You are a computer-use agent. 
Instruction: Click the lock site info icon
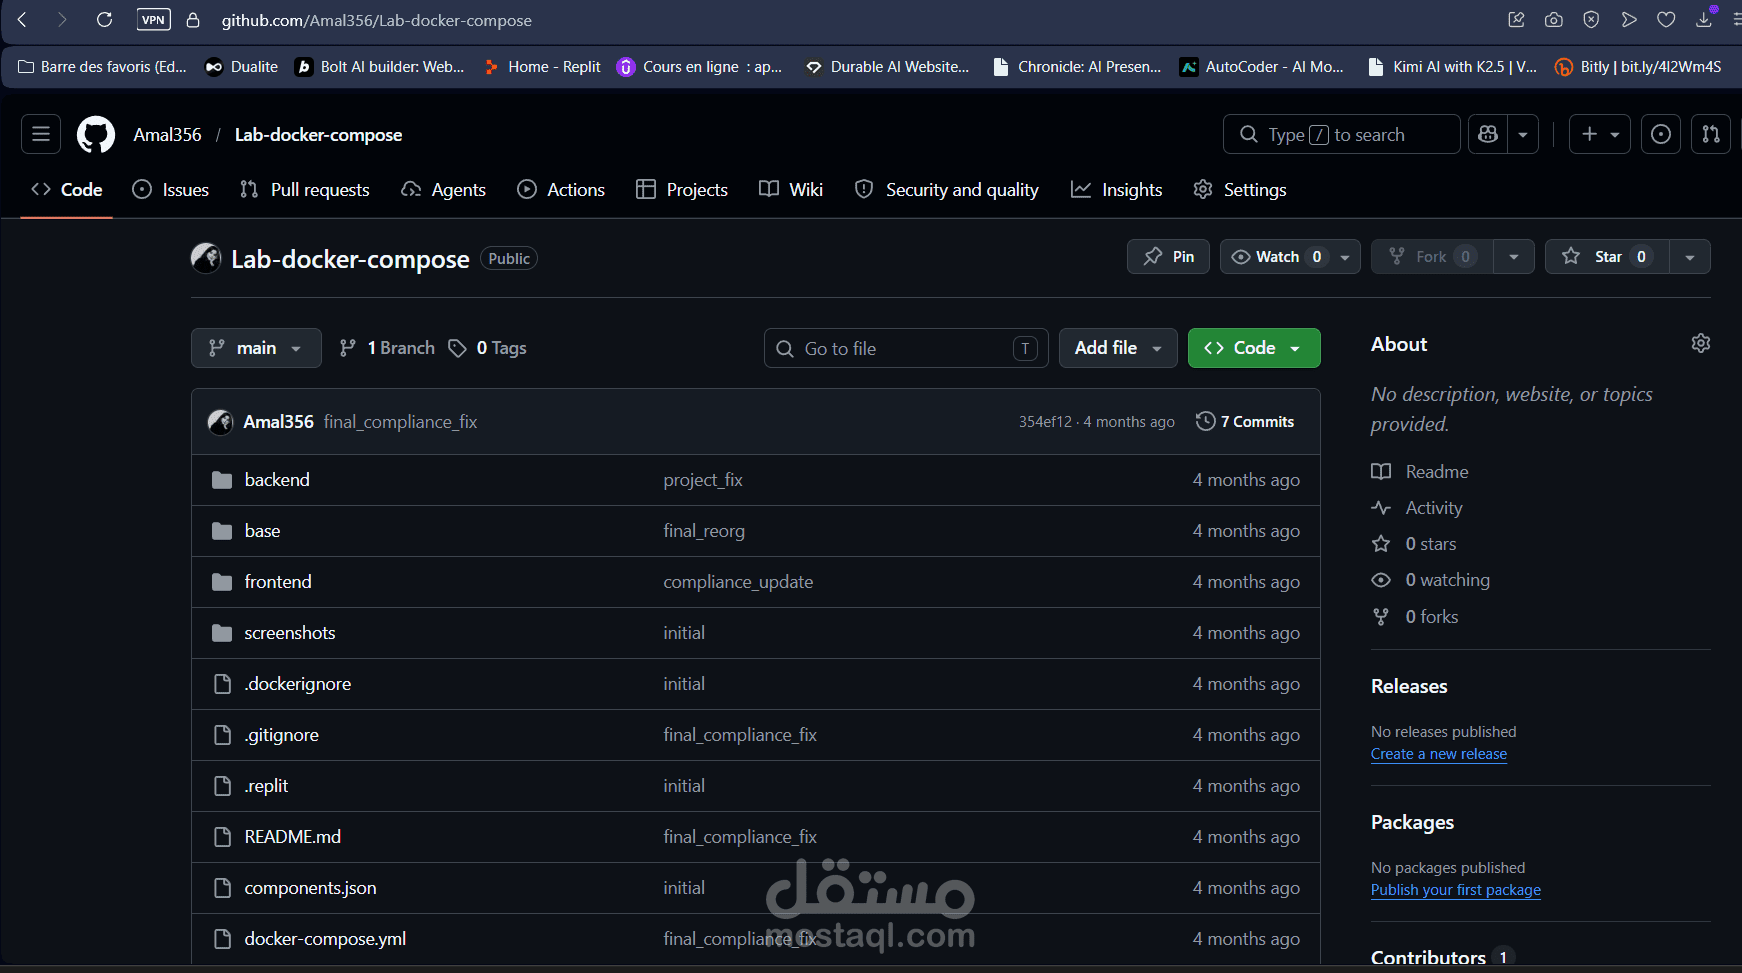(193, 20)
